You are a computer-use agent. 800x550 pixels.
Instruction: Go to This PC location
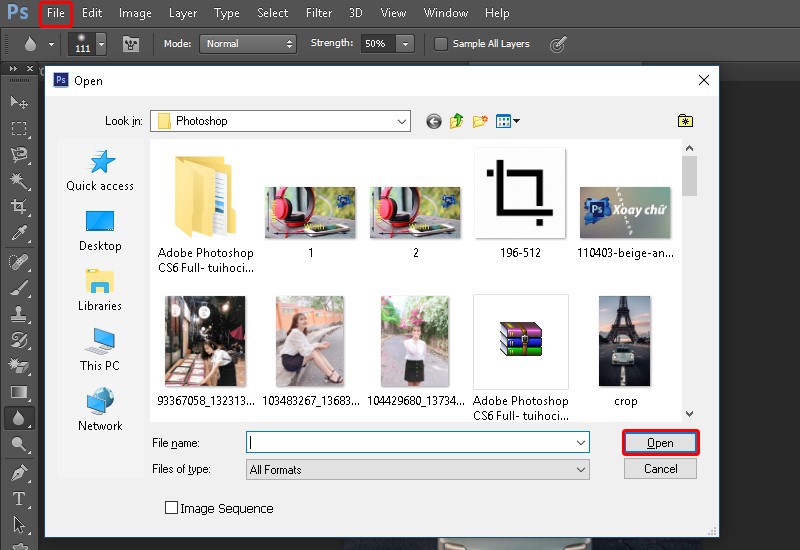click(100, 351)
